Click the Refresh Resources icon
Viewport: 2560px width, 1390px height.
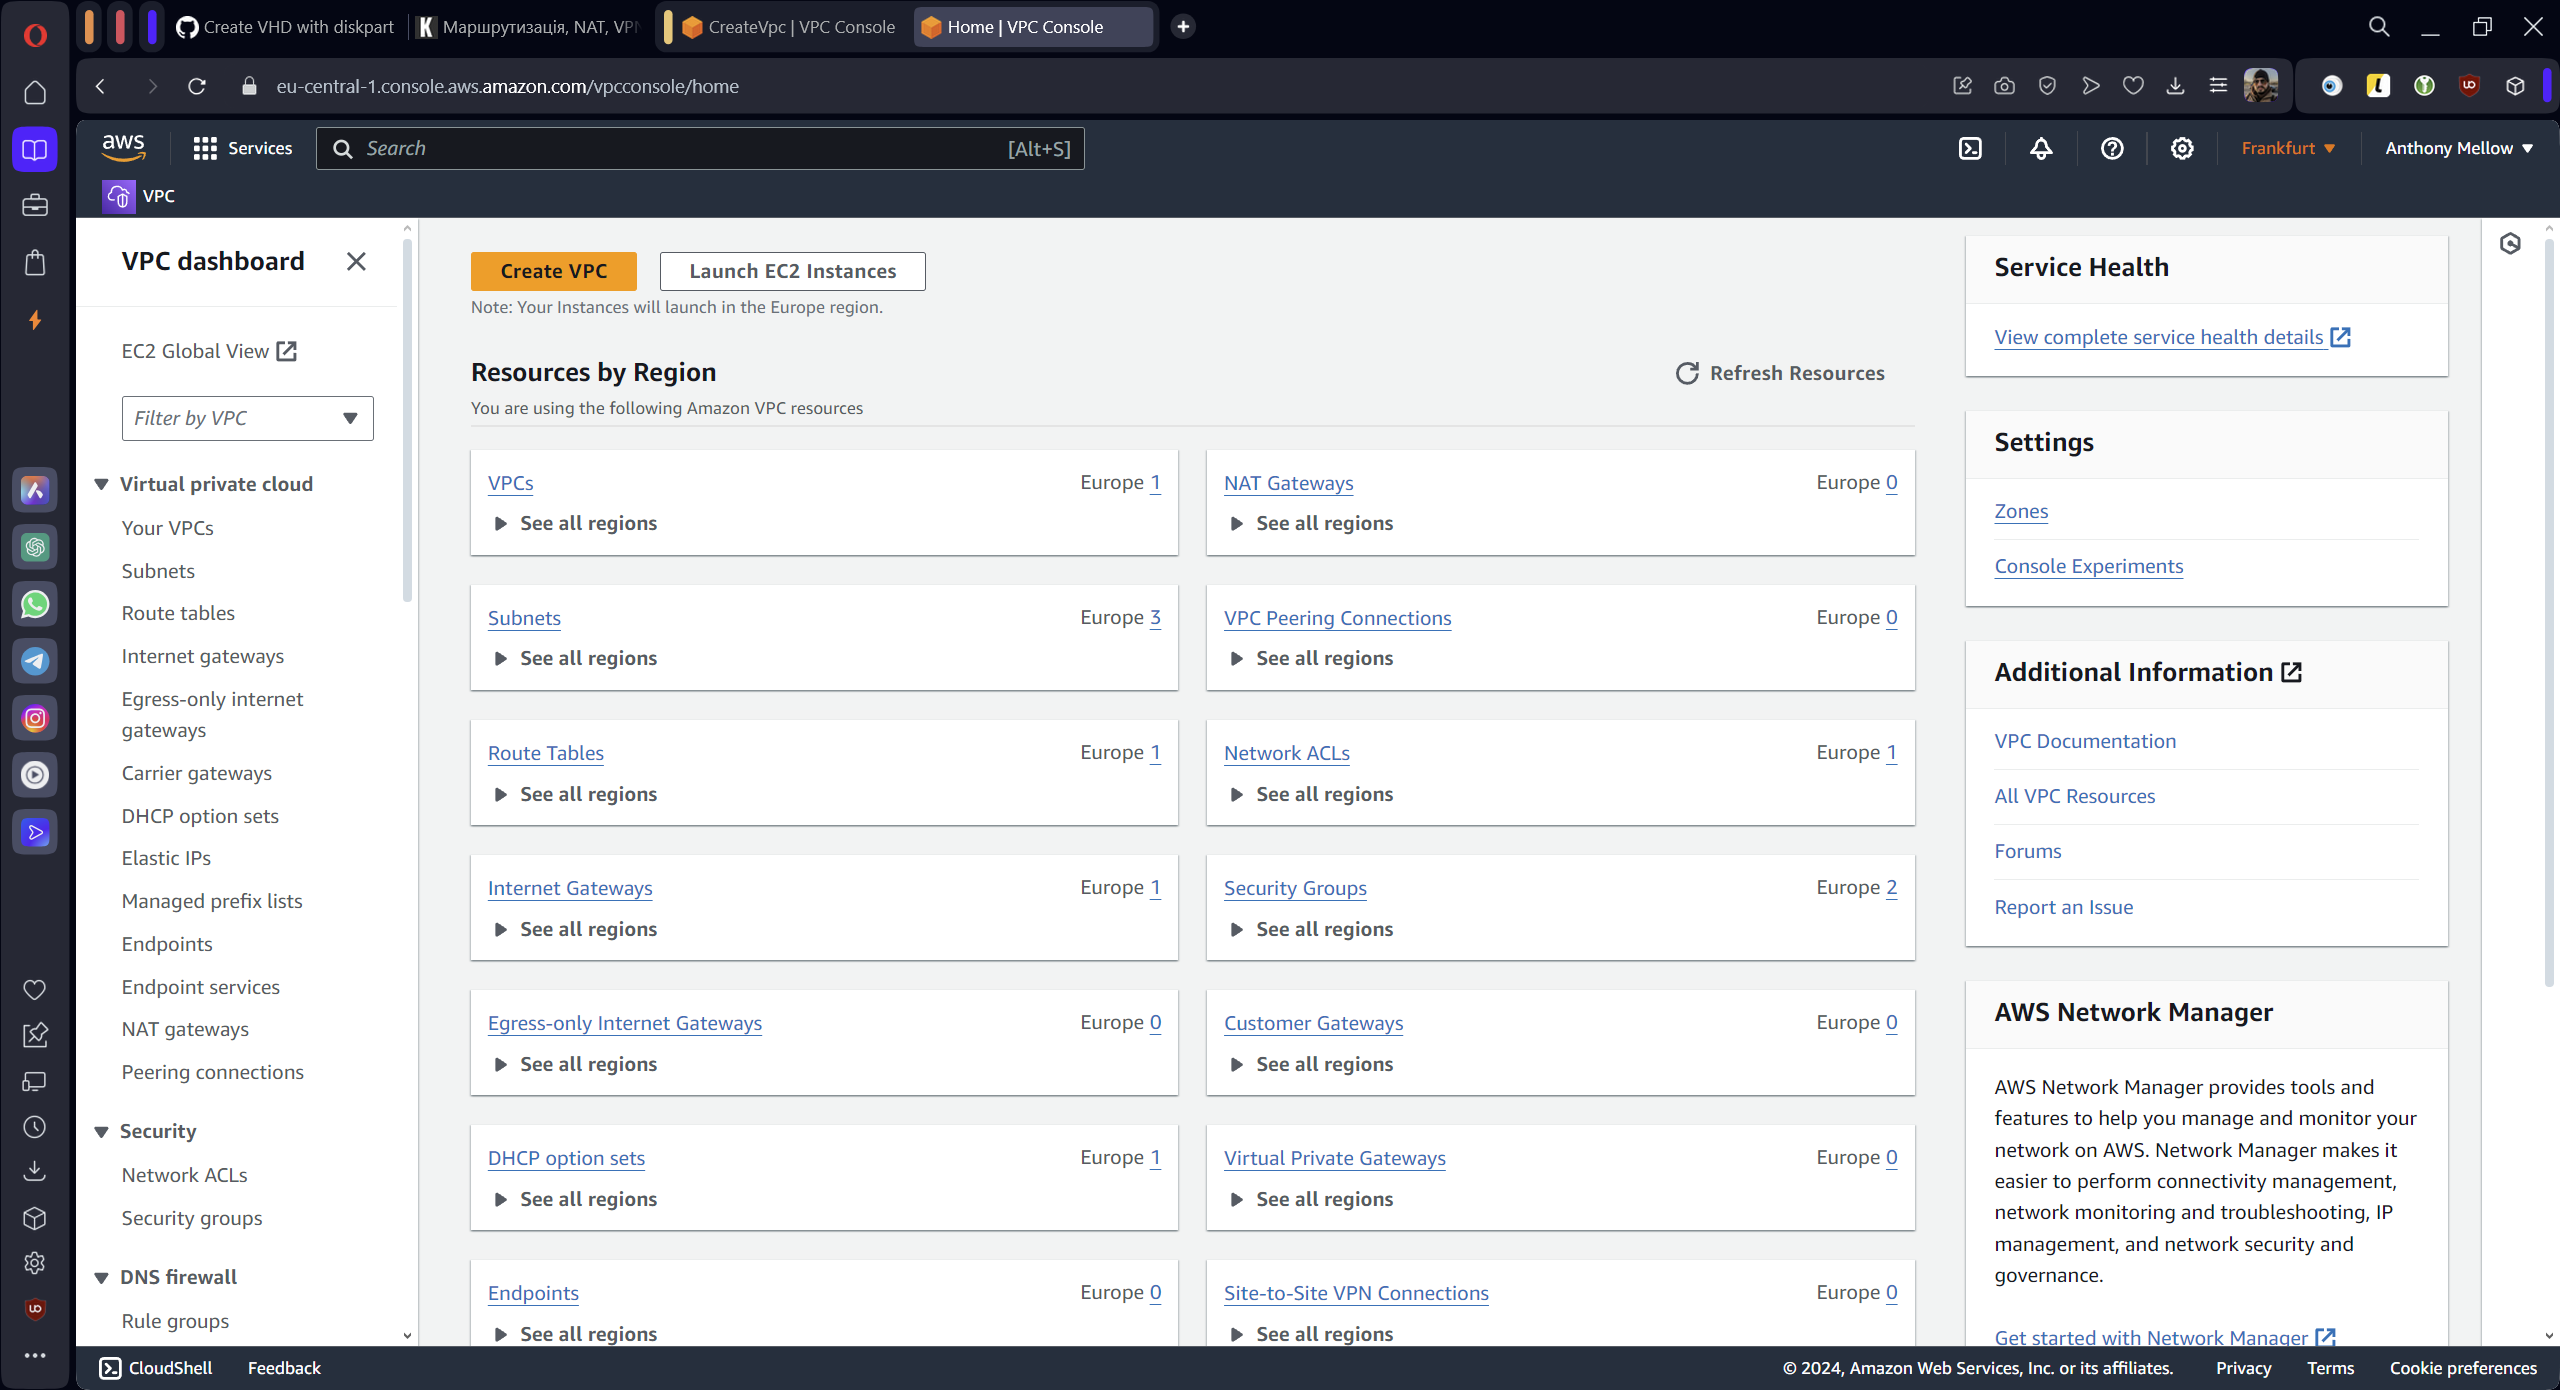(1687, 373)
